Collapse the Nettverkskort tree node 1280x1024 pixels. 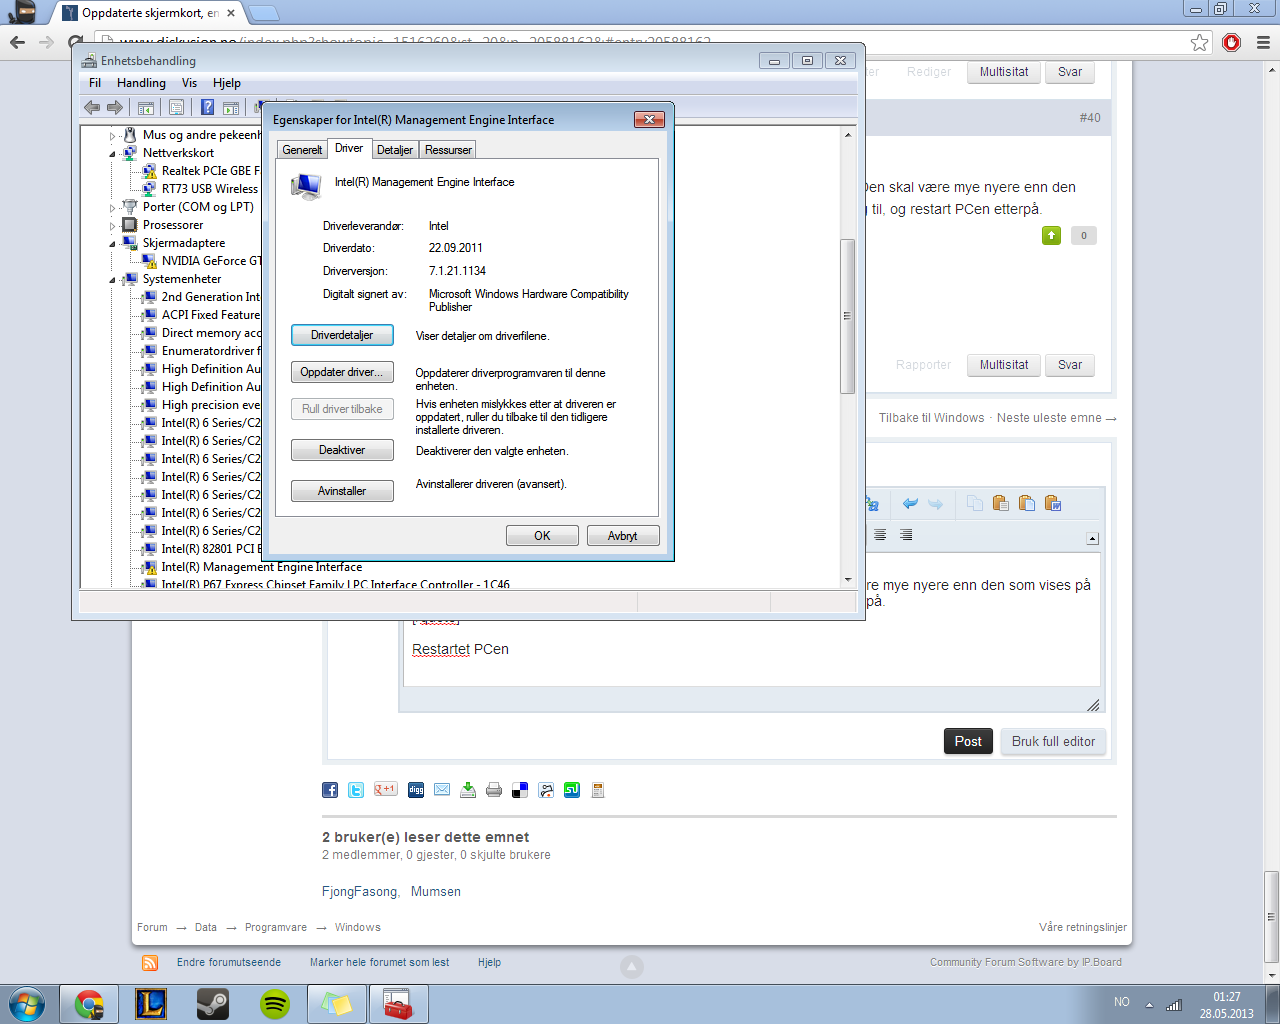click(113, 154)
